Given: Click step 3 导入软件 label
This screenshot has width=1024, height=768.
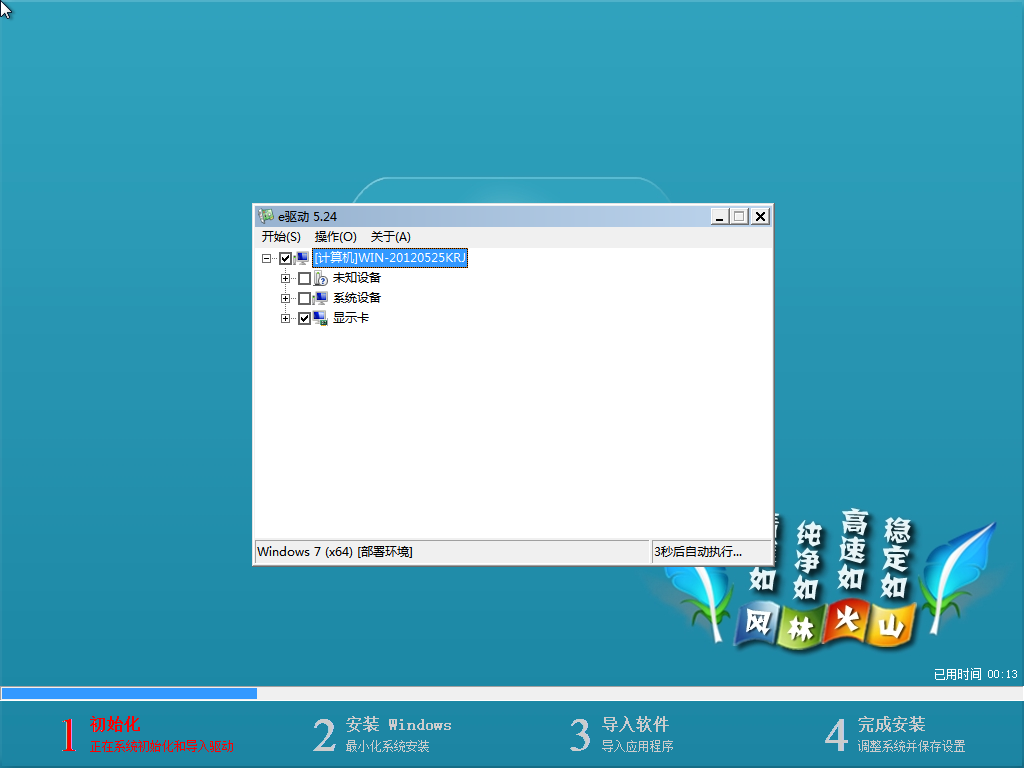Looking at the screenshot, I should pyautogui.click(x=635, y=724).
